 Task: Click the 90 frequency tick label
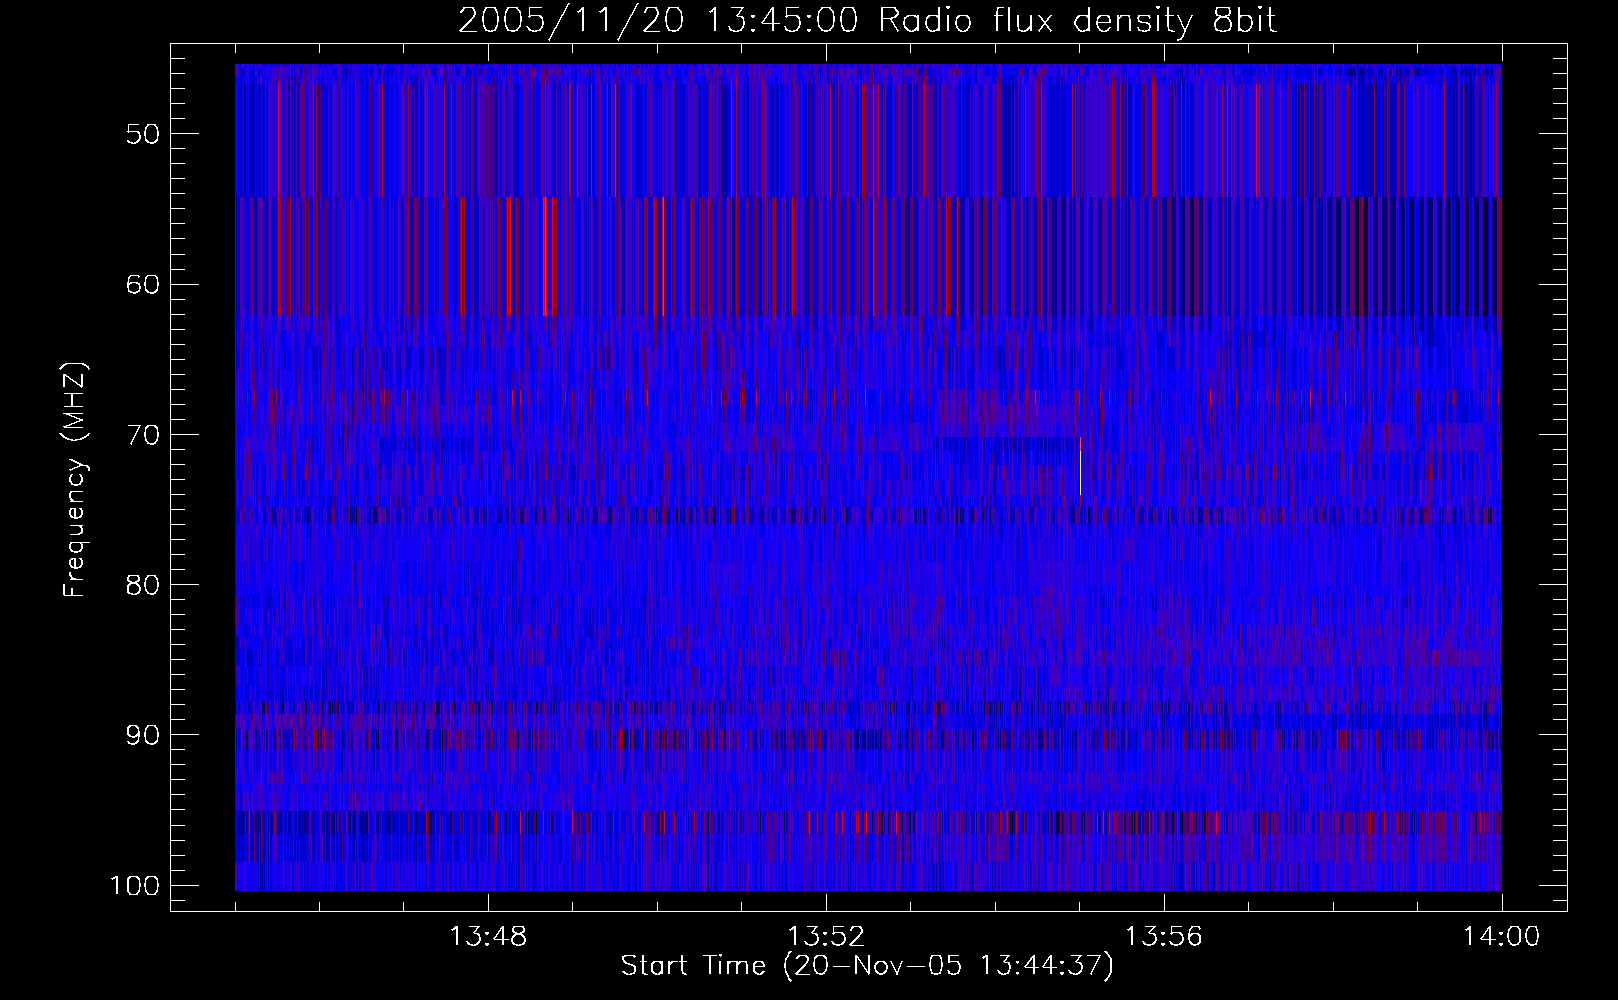tap(143, 735)
